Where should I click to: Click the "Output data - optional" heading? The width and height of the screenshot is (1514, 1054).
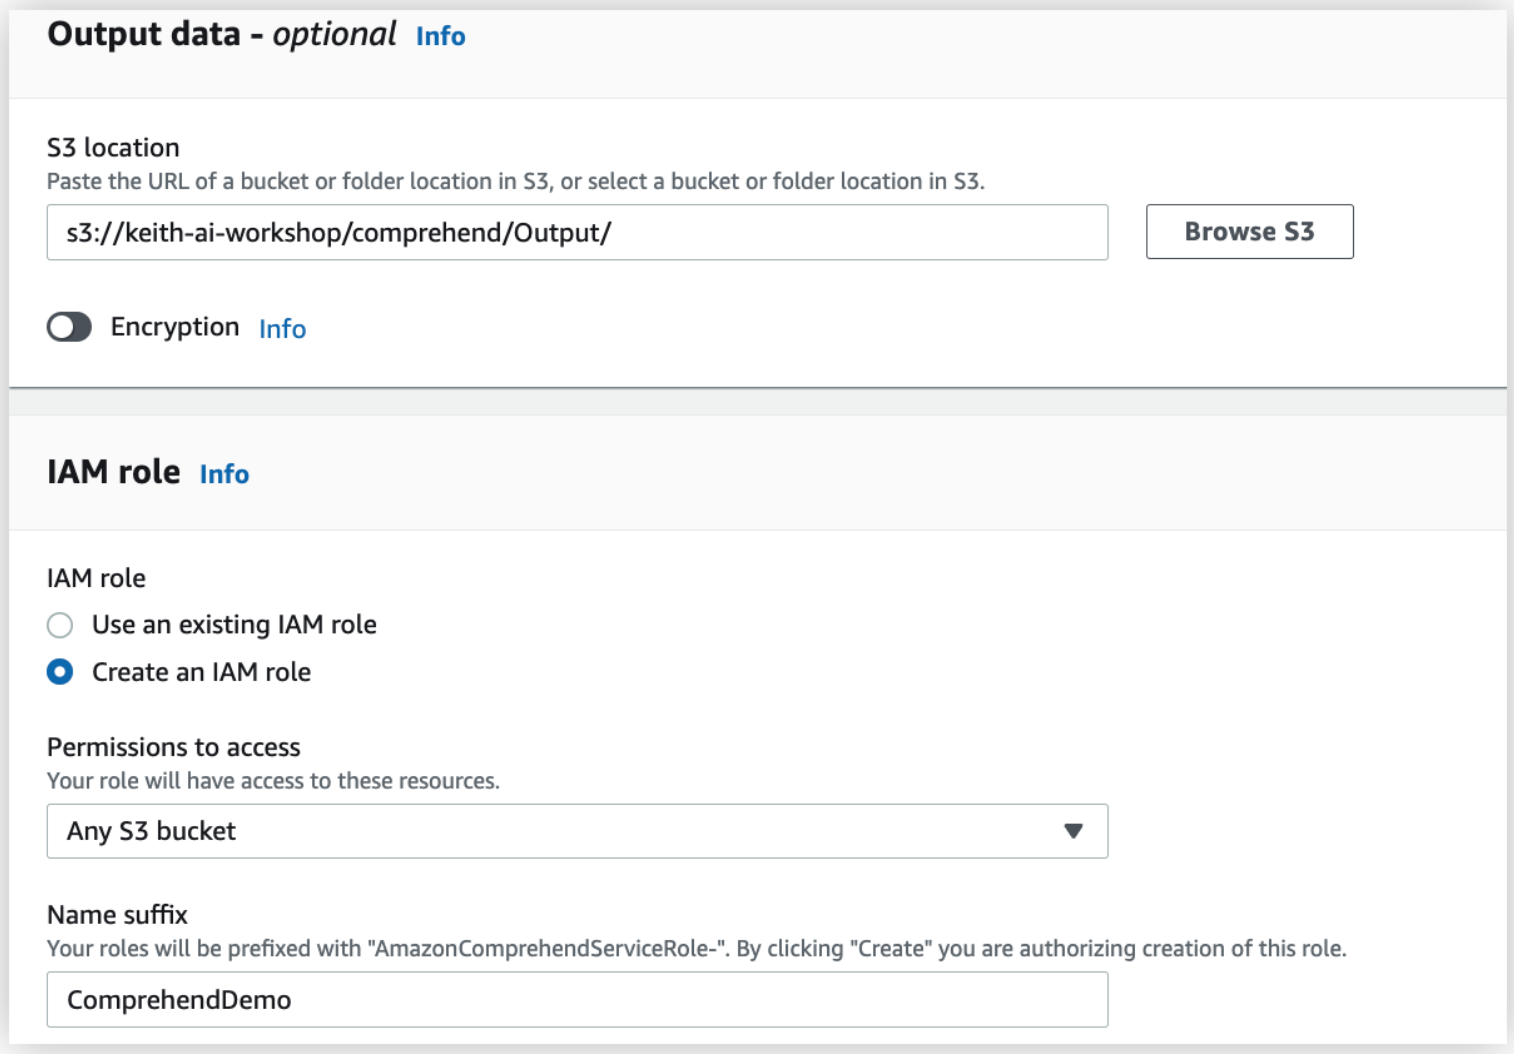pyautogui.click(x=221, y=35)
